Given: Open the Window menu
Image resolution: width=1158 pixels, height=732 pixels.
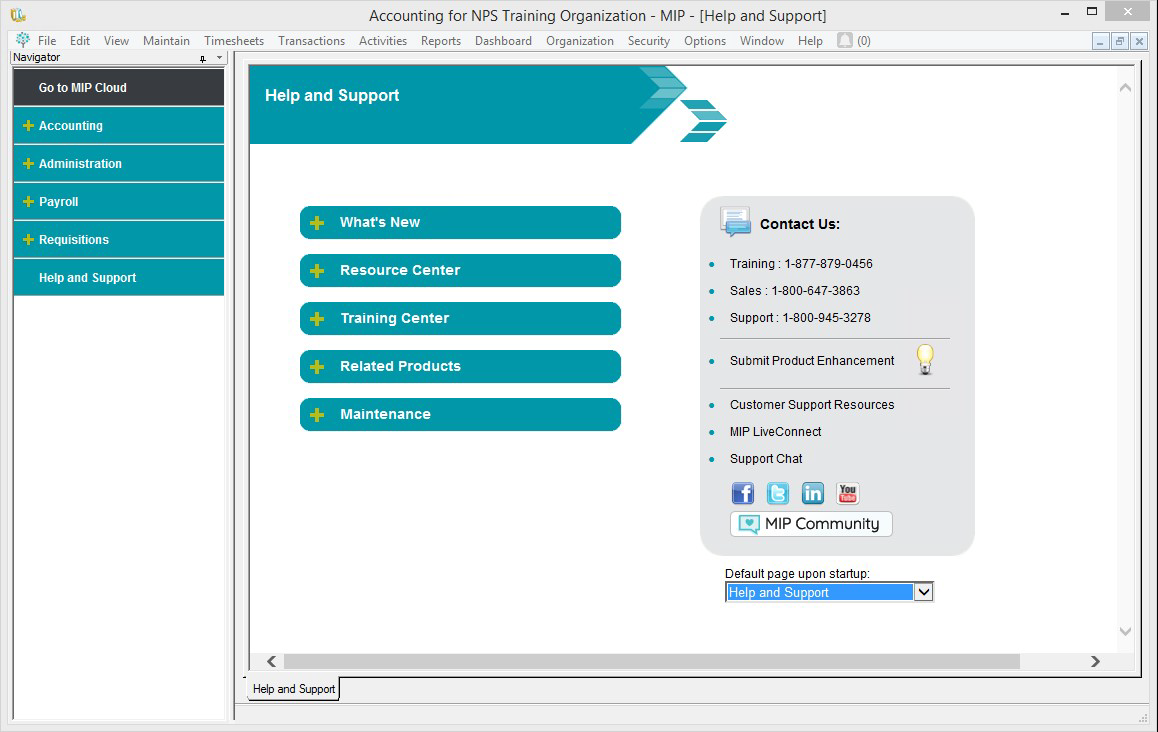Looking at the screenshot, I should point(761,41).
